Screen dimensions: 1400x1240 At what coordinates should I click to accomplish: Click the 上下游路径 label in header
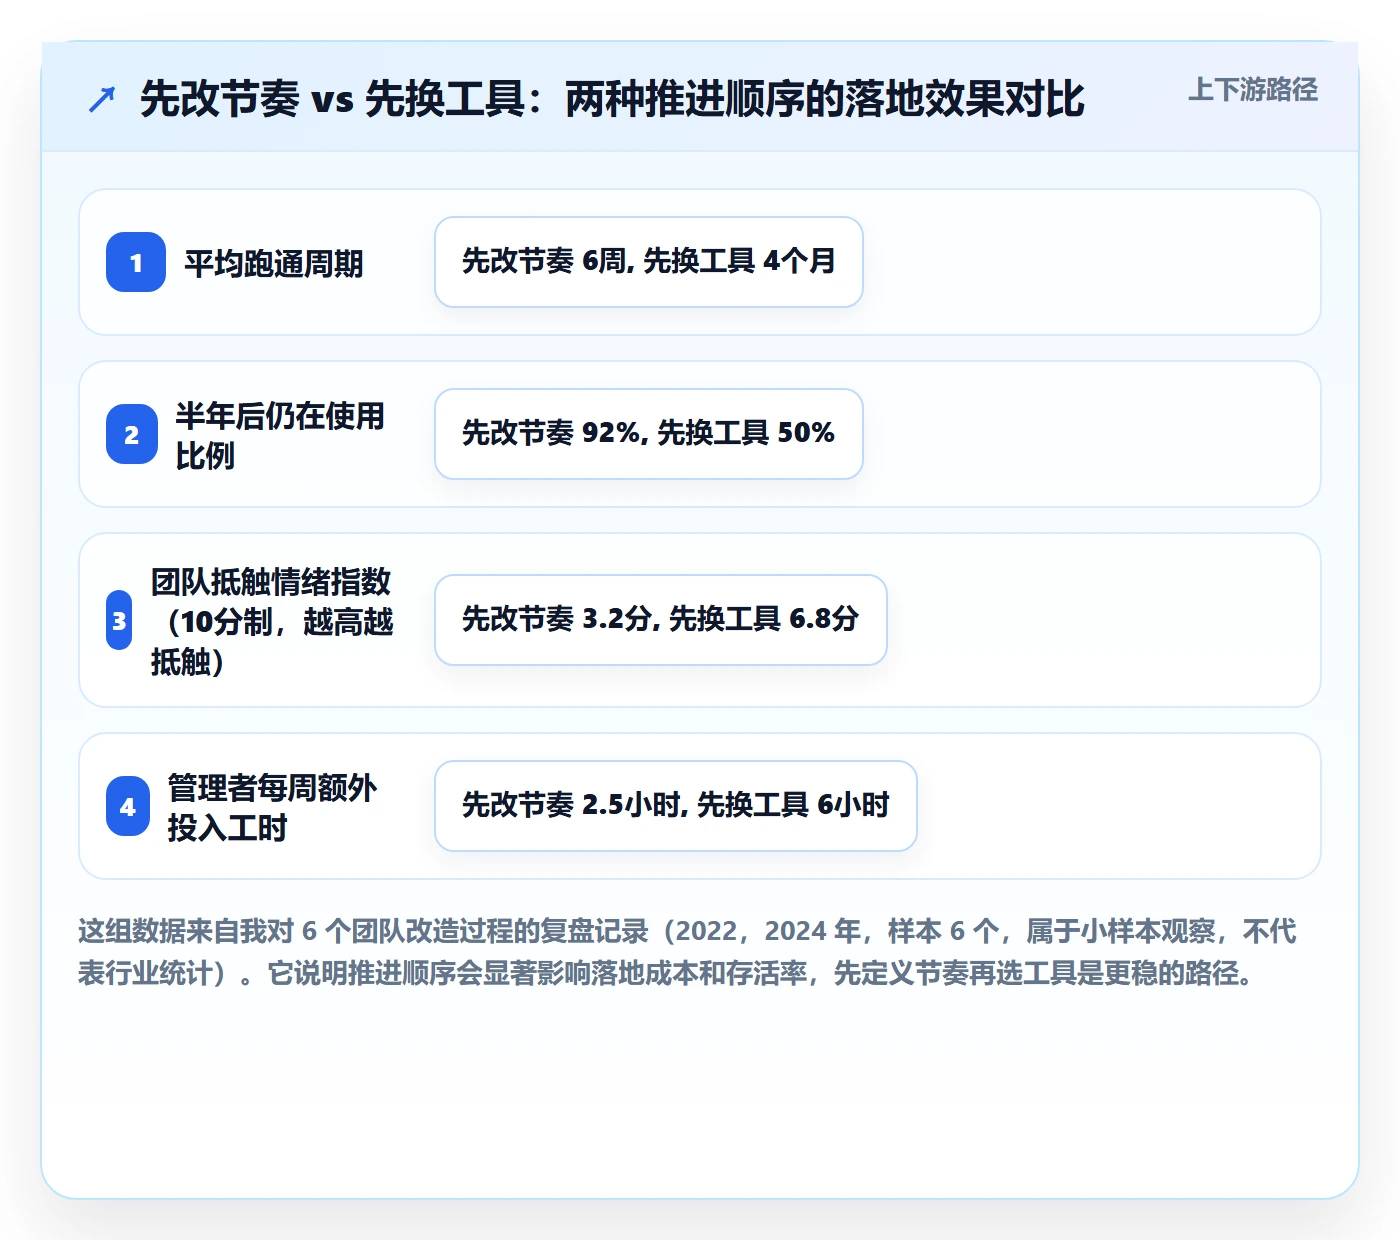tap(1253, 90)
